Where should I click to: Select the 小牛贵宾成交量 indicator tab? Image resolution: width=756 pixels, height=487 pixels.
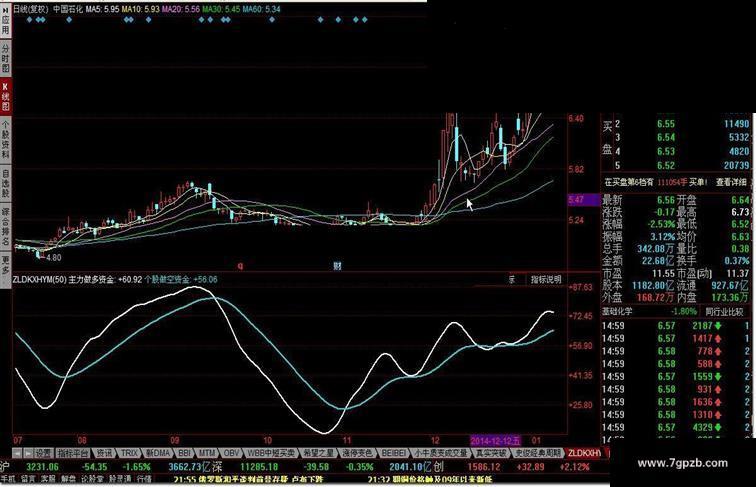(441, 453)
